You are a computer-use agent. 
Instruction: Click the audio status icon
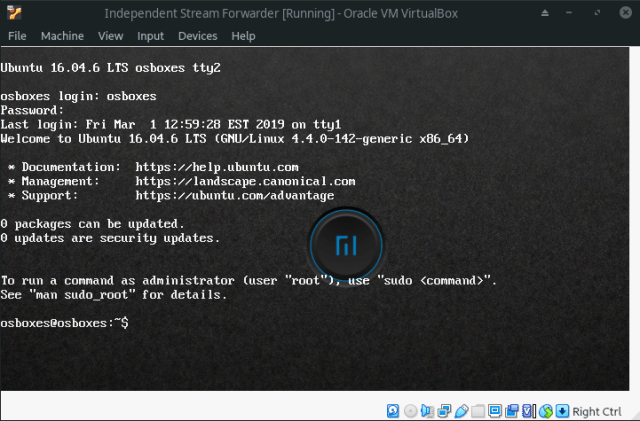[427, 411]
